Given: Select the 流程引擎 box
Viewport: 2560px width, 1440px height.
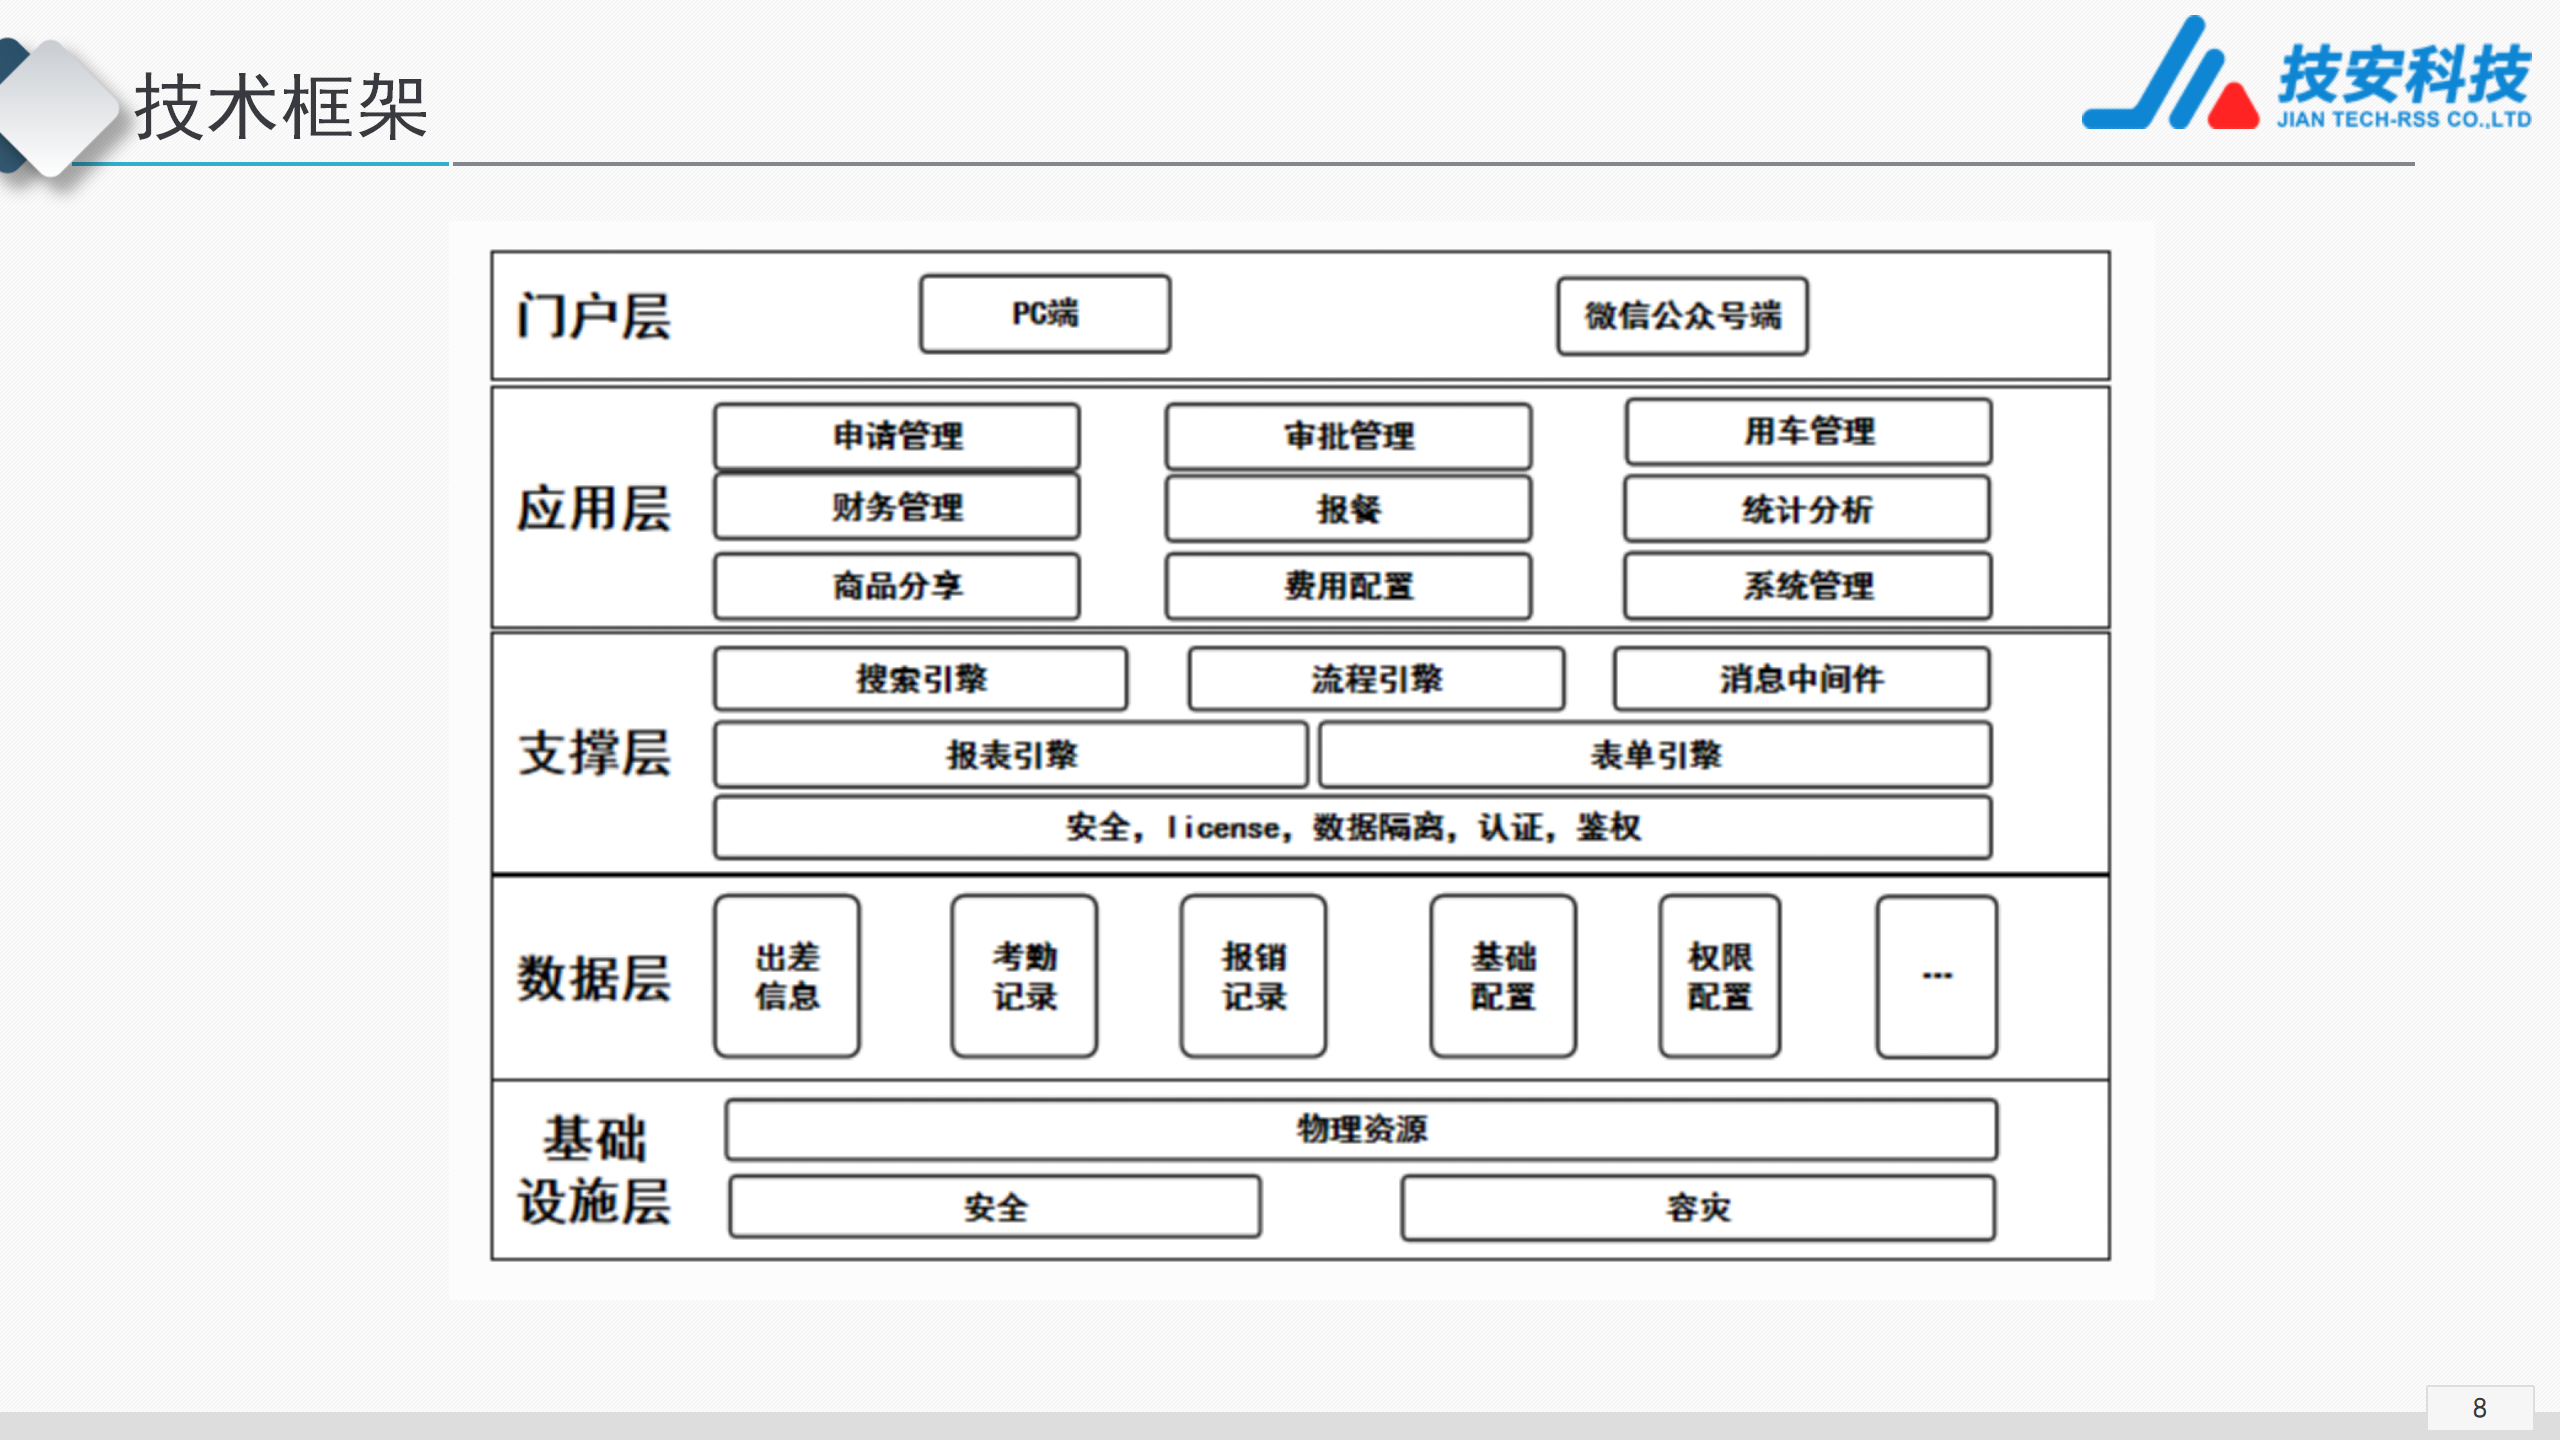Looking at the screenshot, I should [x=1376, y=680].
